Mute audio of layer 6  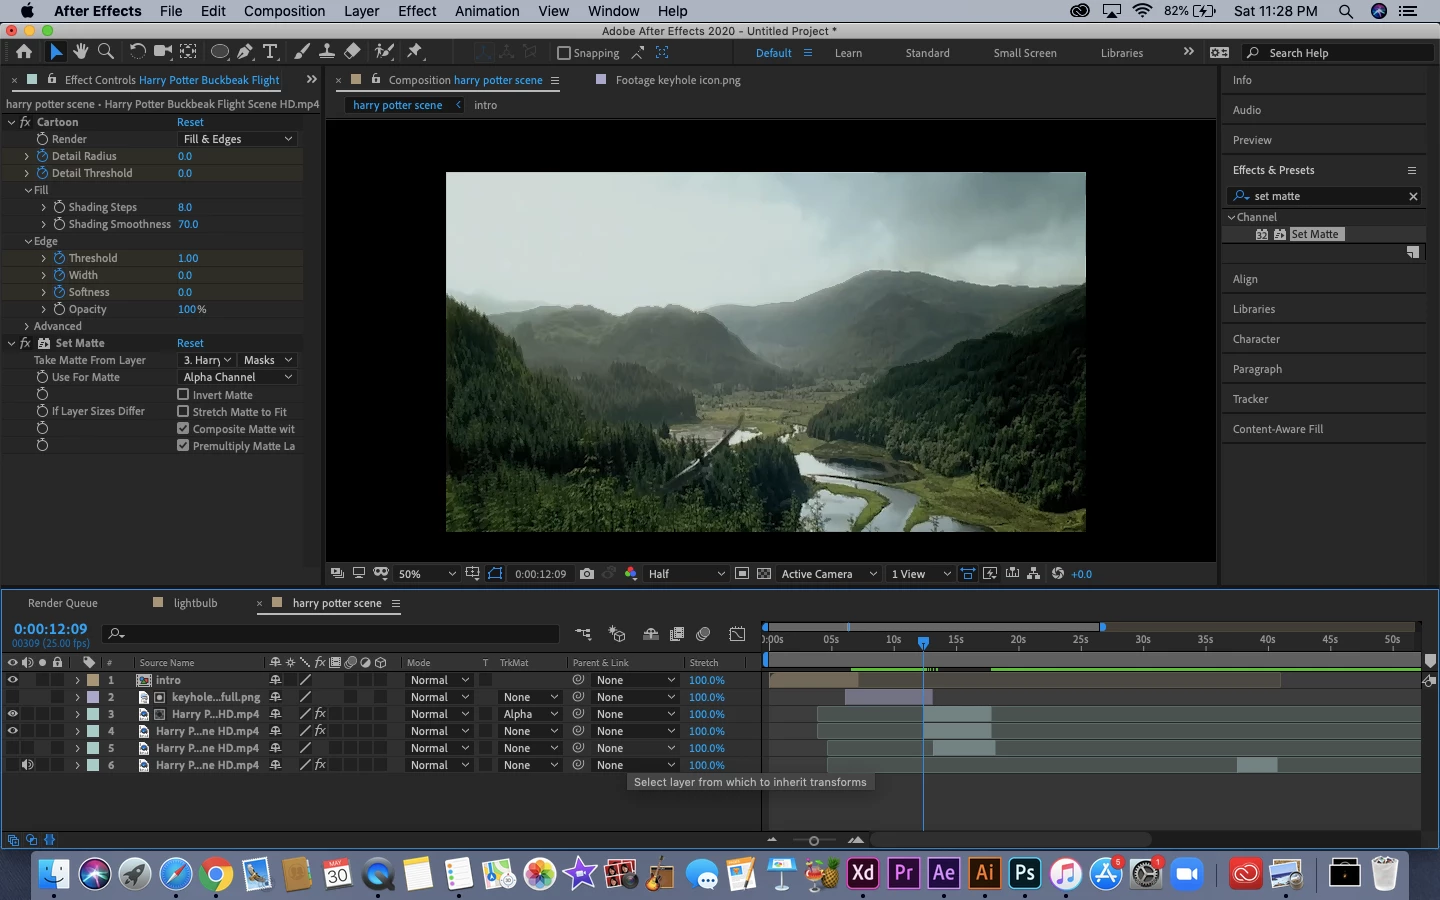click(28, 765)
